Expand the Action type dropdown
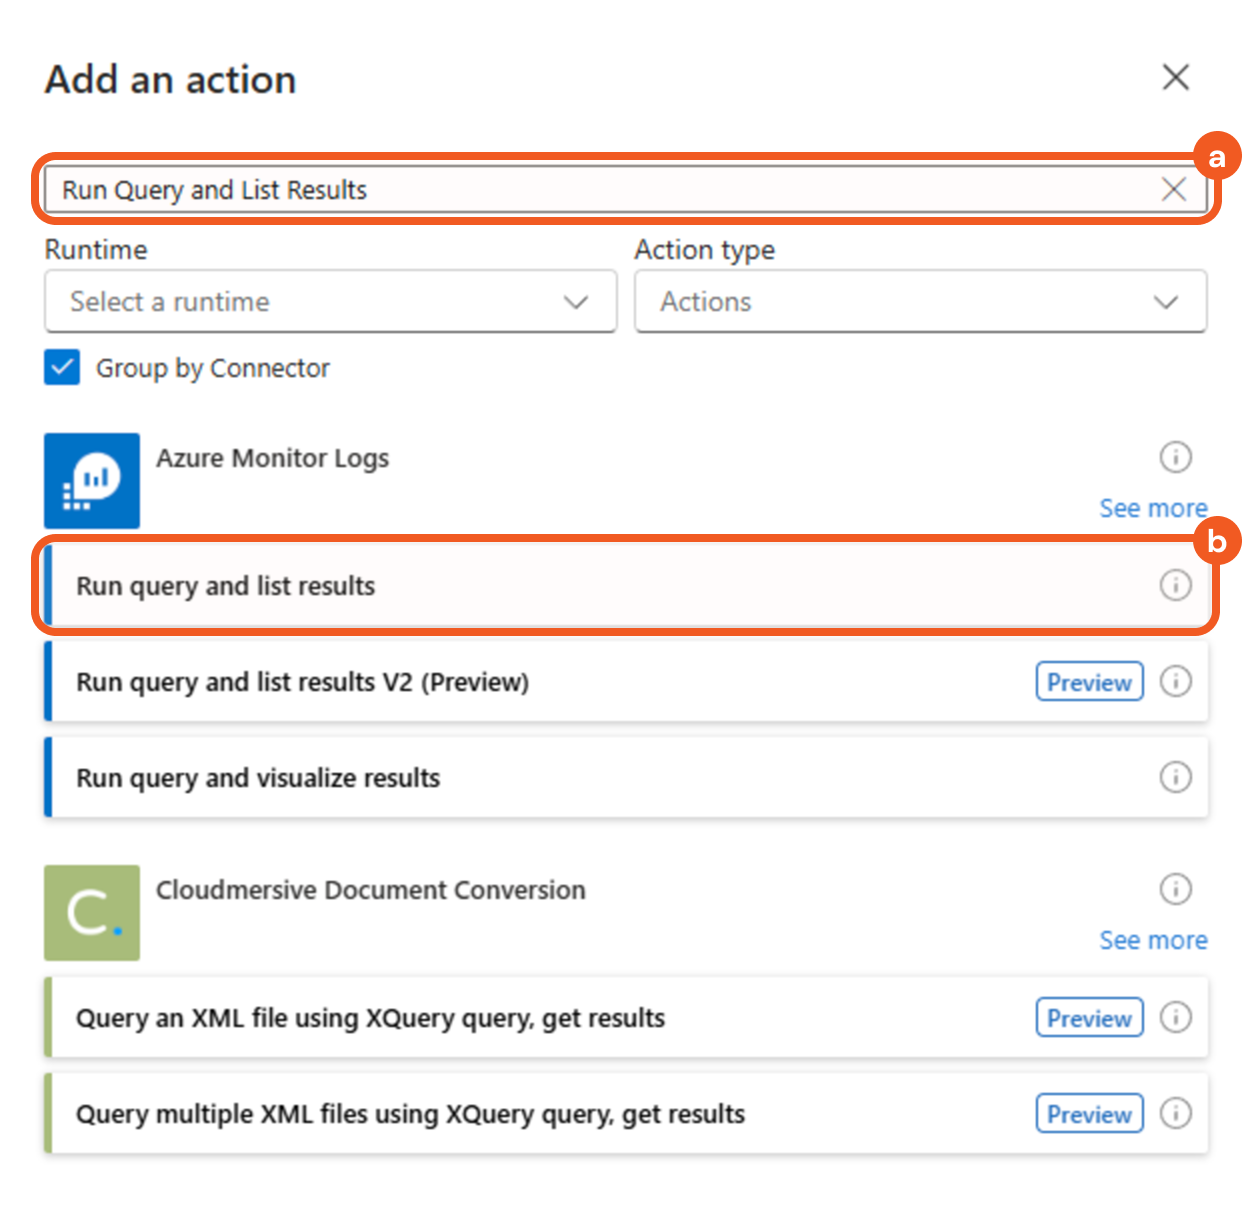Screen dimensions: 1256x1220 [920, 301]
